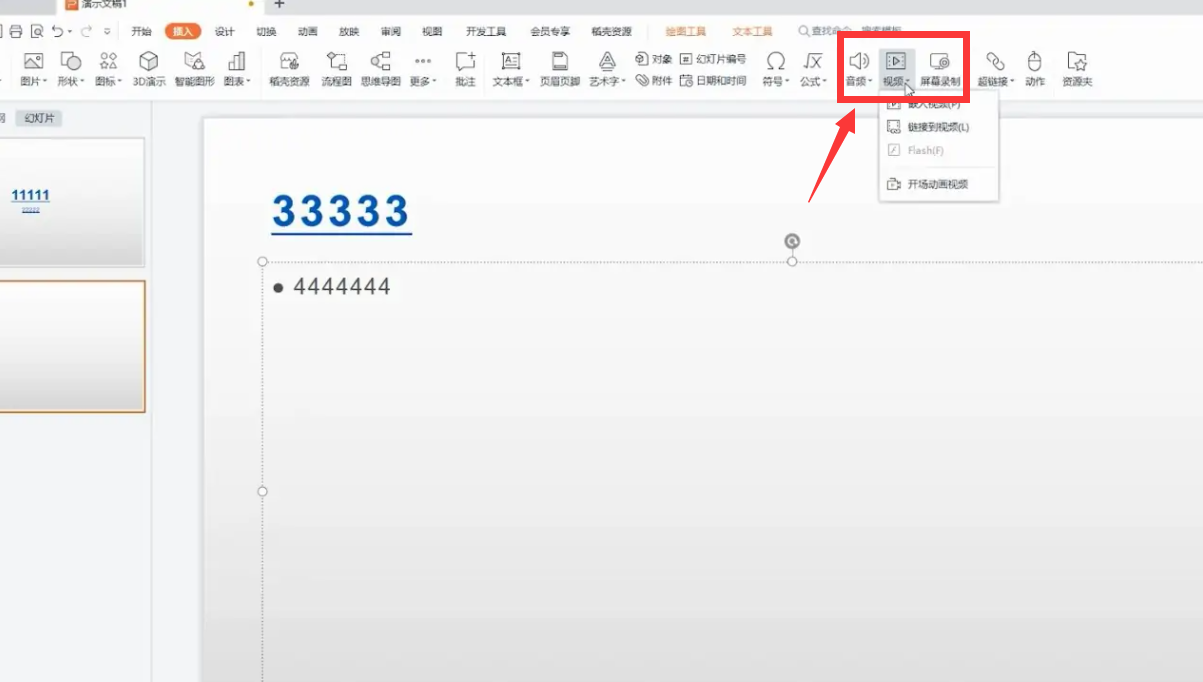
Task: Expand the 音频 dropdown arrow
Action: 871,82
